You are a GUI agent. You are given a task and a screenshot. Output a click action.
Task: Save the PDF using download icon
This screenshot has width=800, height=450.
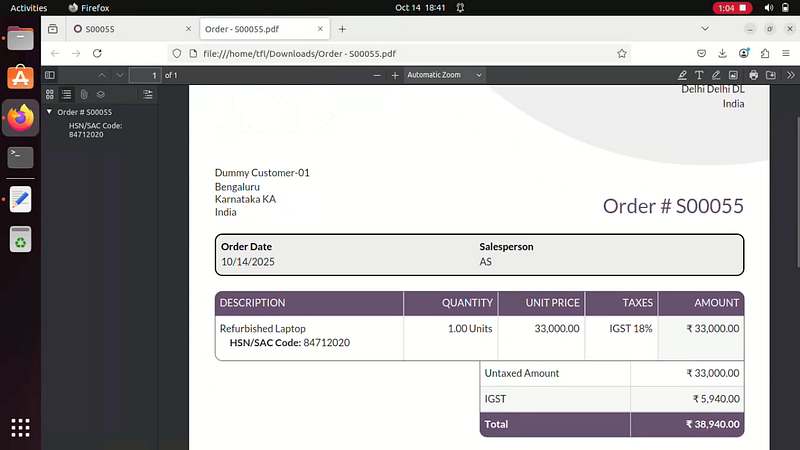[771, 75]
